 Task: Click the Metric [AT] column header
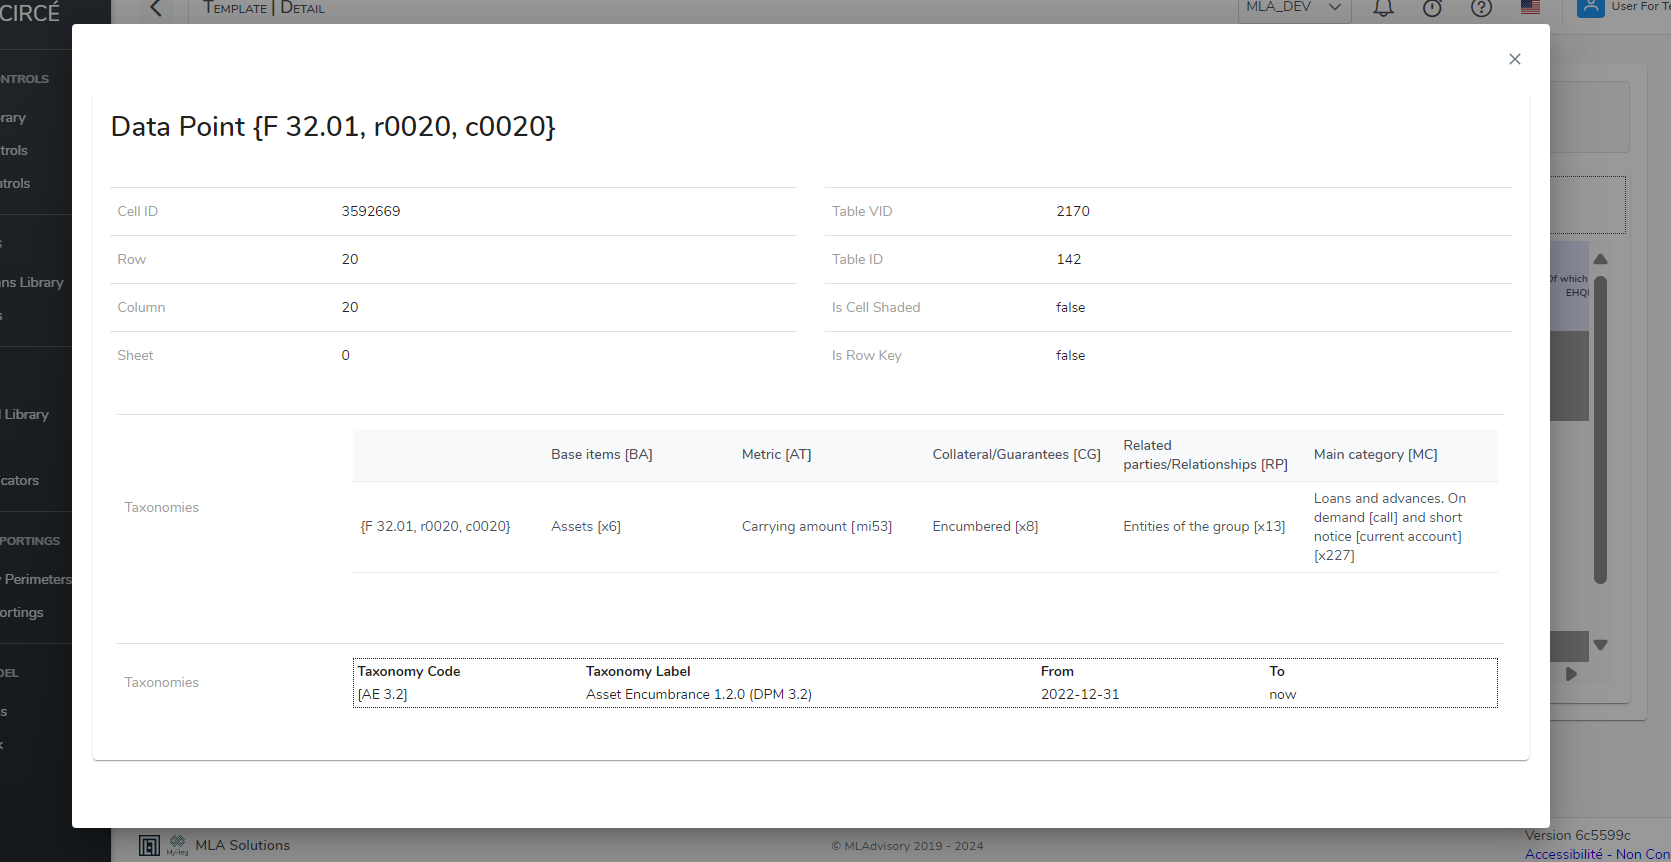click(x=777, y=454)
